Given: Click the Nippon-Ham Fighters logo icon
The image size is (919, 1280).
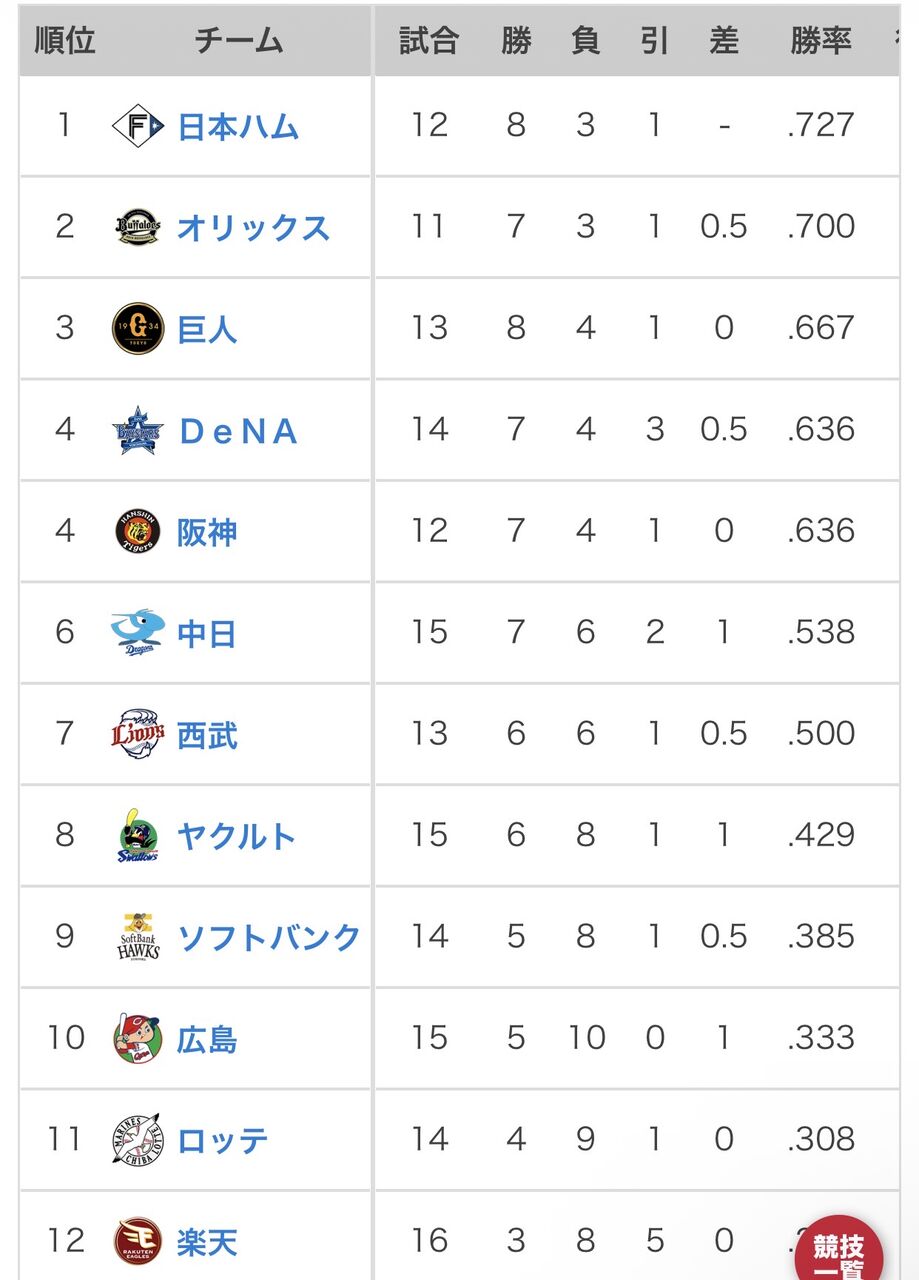Looking at the screenshot, I should [137, 126].
